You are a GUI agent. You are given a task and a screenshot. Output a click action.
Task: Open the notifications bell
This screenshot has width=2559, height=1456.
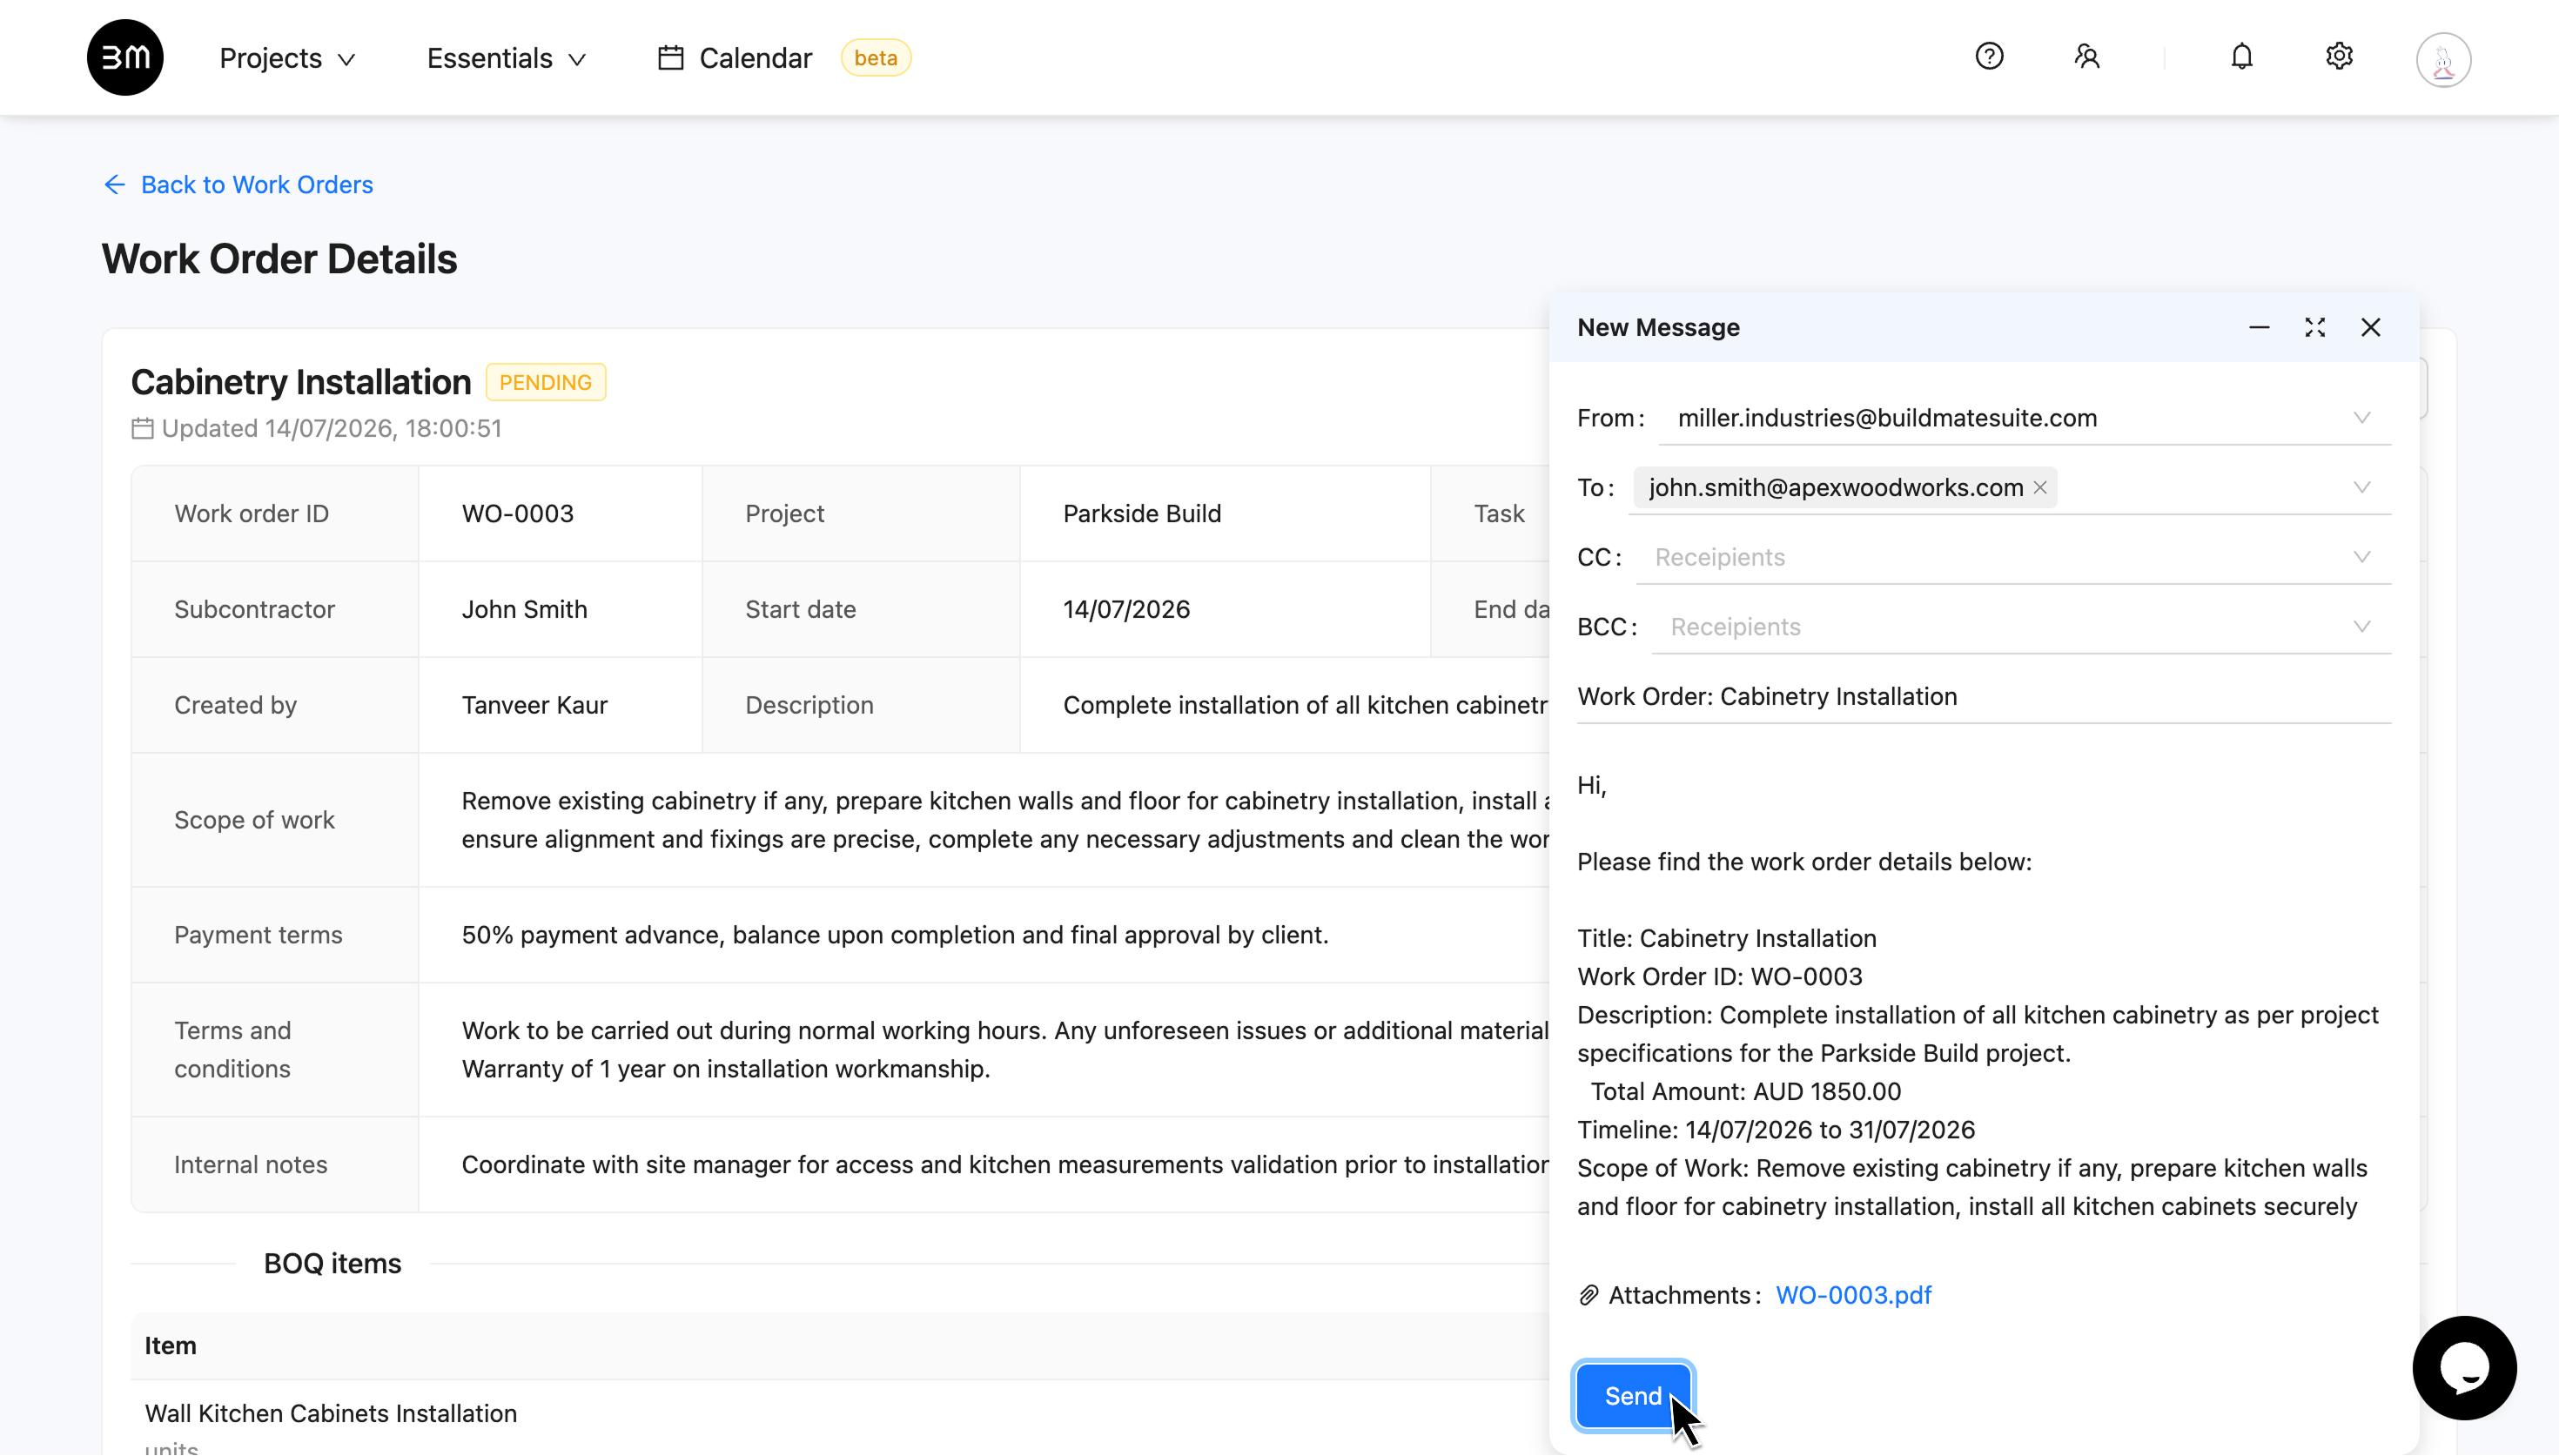pos(2242,56)
